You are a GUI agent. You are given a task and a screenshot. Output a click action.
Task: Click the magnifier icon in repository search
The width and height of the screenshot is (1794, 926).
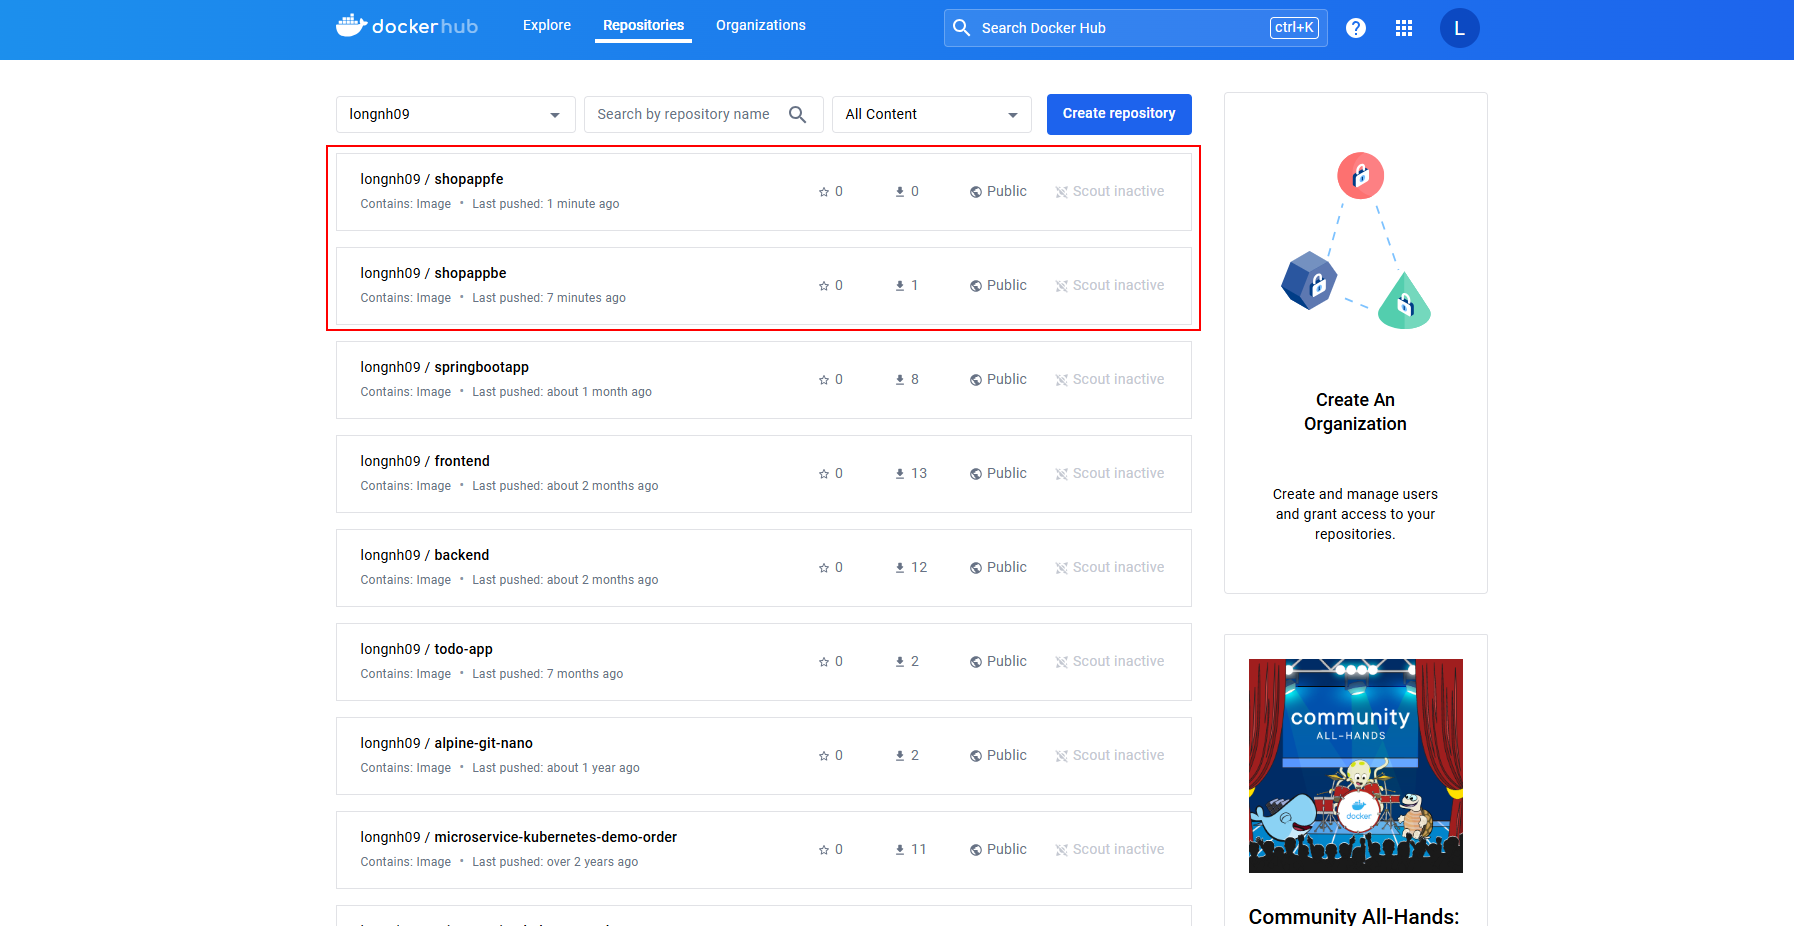point(797,114)
